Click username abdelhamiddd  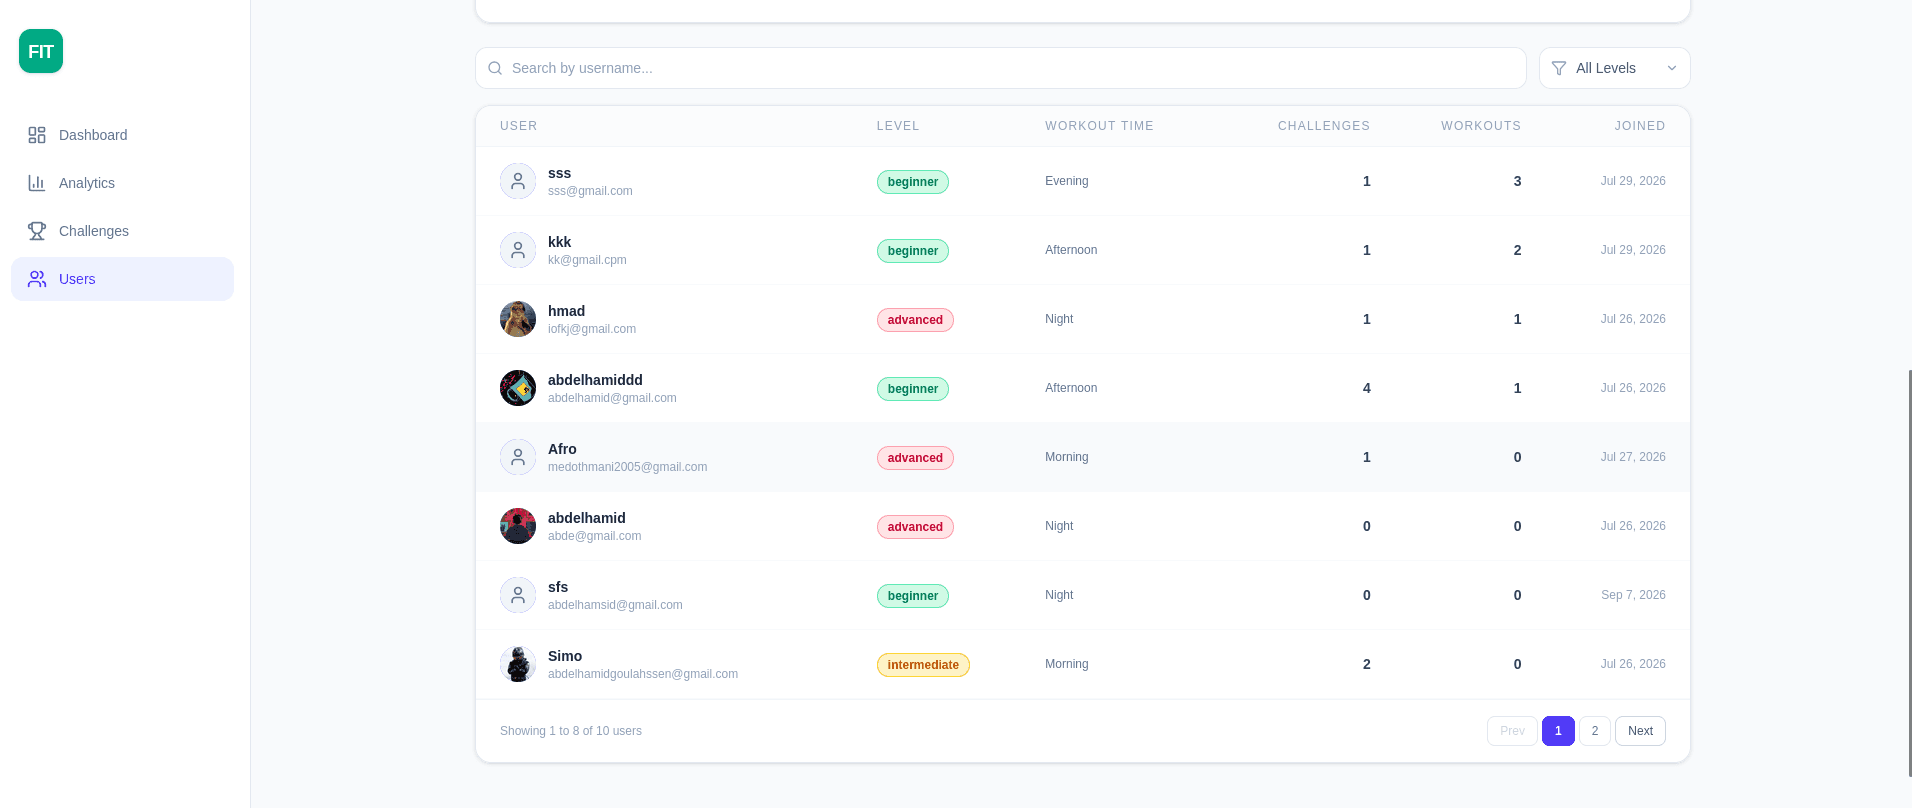(595, 380)
